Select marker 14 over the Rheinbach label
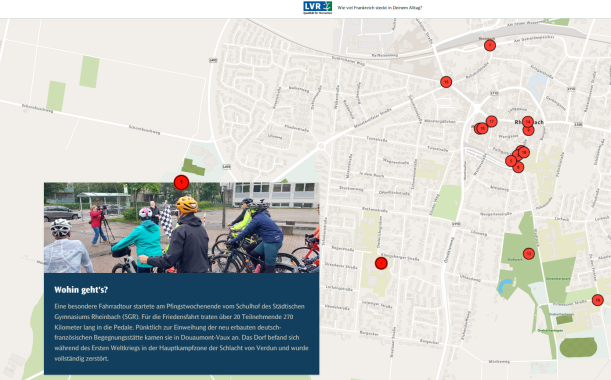The width and height of the screenshot is (611, 380). (x=528, y=122)
